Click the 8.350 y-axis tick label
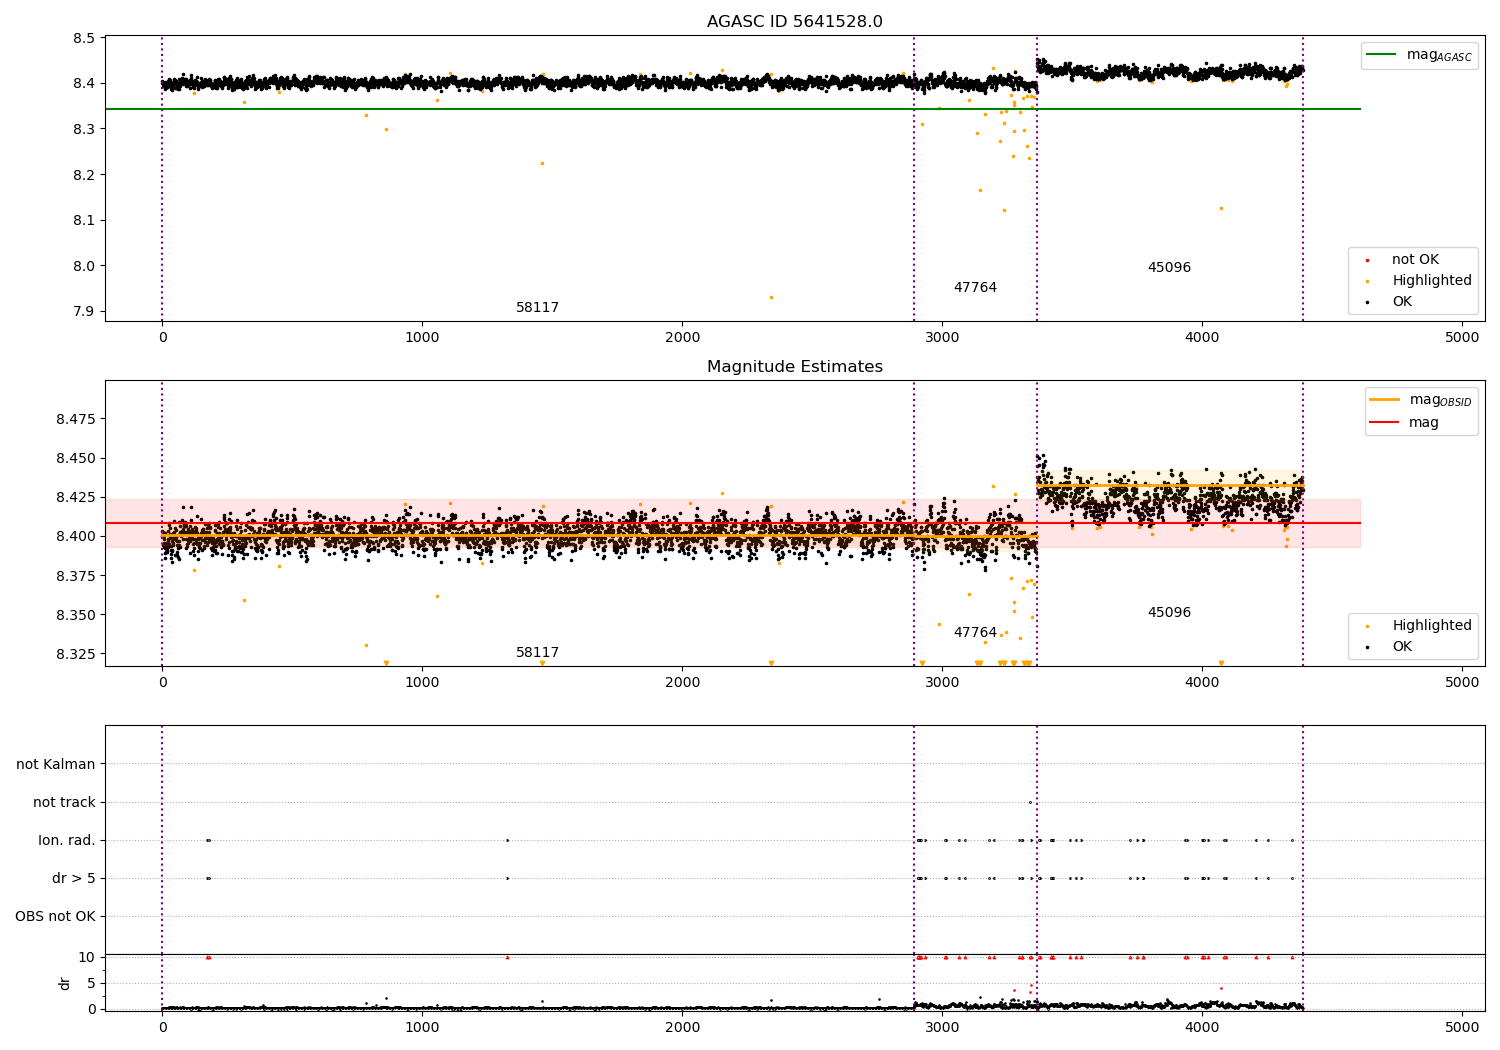The image size is (1500, 1050). pos(76,616)
